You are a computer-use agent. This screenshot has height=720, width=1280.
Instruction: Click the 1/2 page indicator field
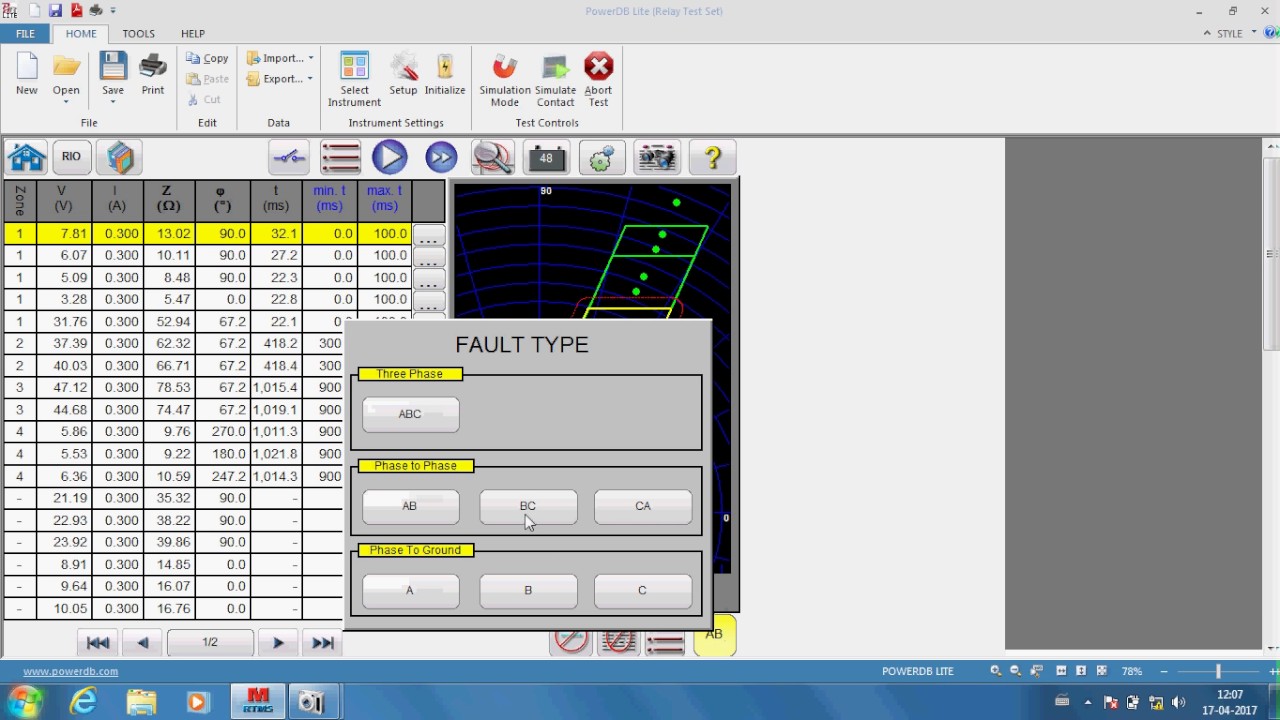click(x=210, y=643)
